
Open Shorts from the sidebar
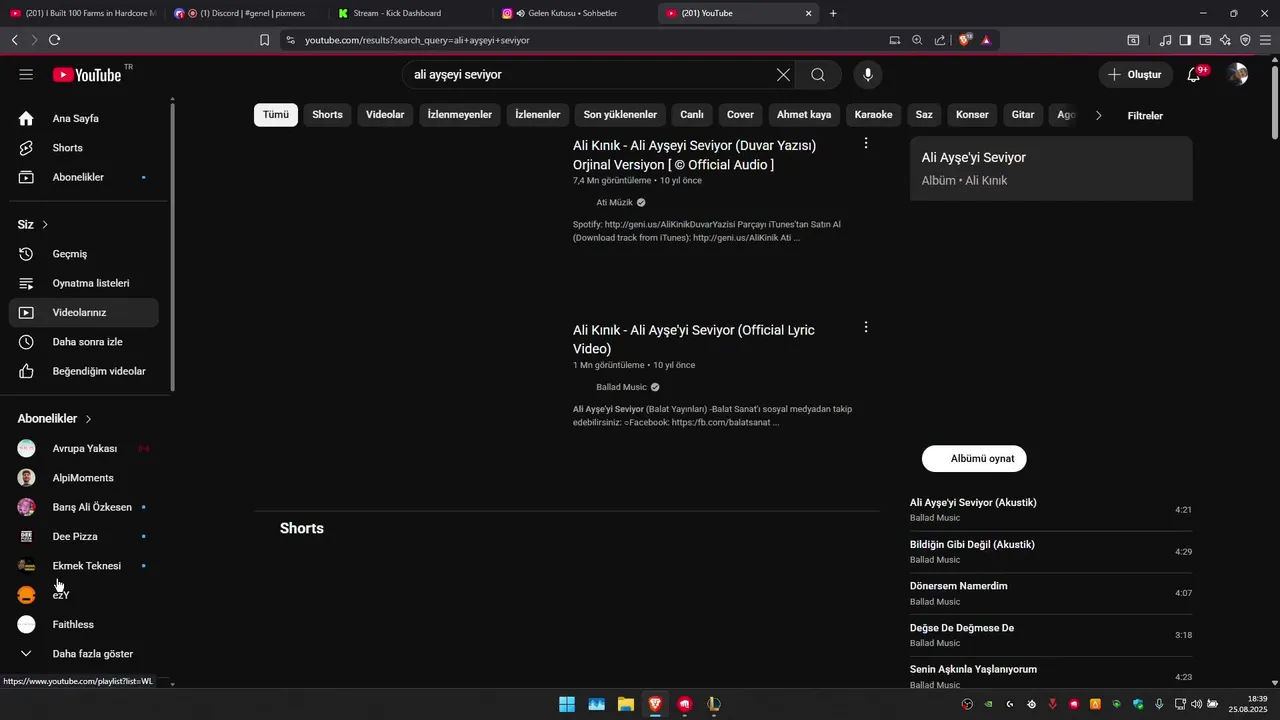pos(83,148)
